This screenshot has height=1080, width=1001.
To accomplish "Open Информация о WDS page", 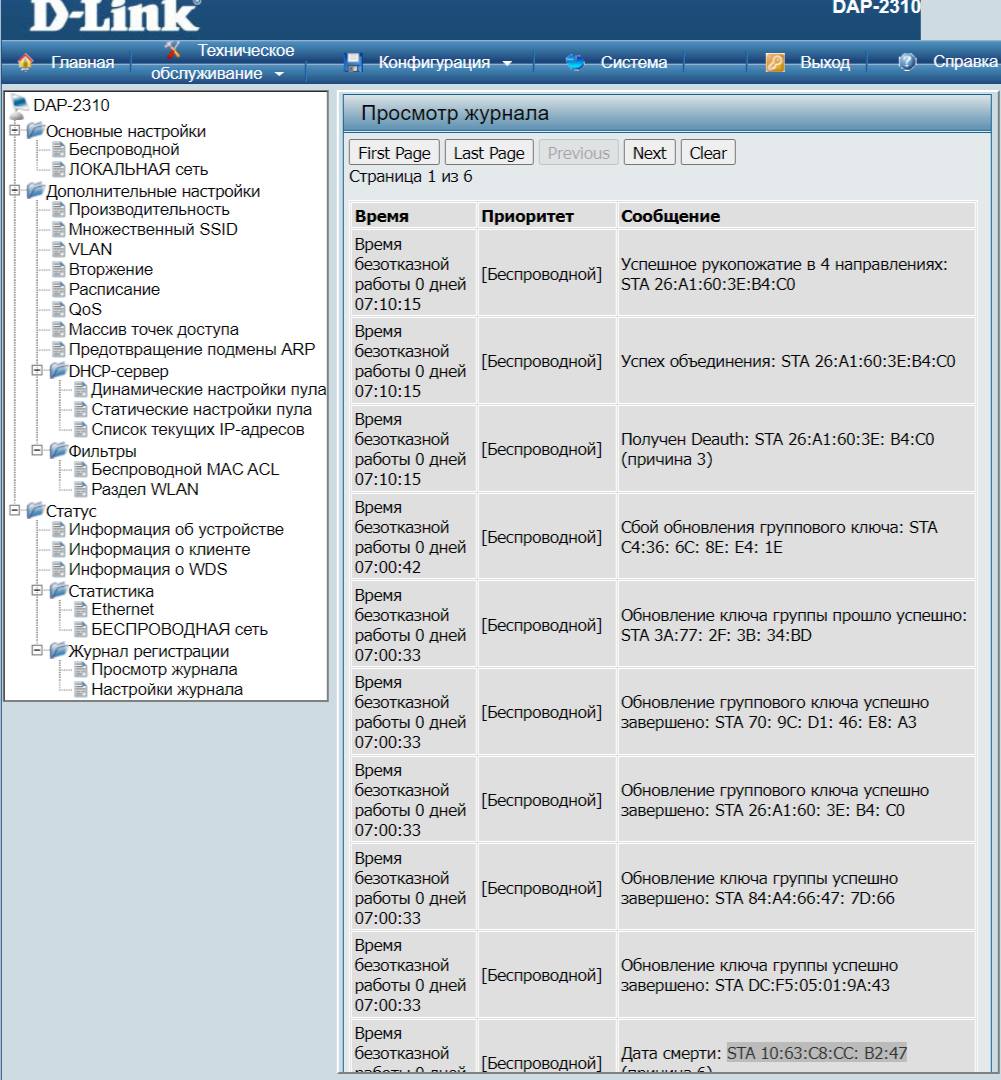I will (147, 569).
